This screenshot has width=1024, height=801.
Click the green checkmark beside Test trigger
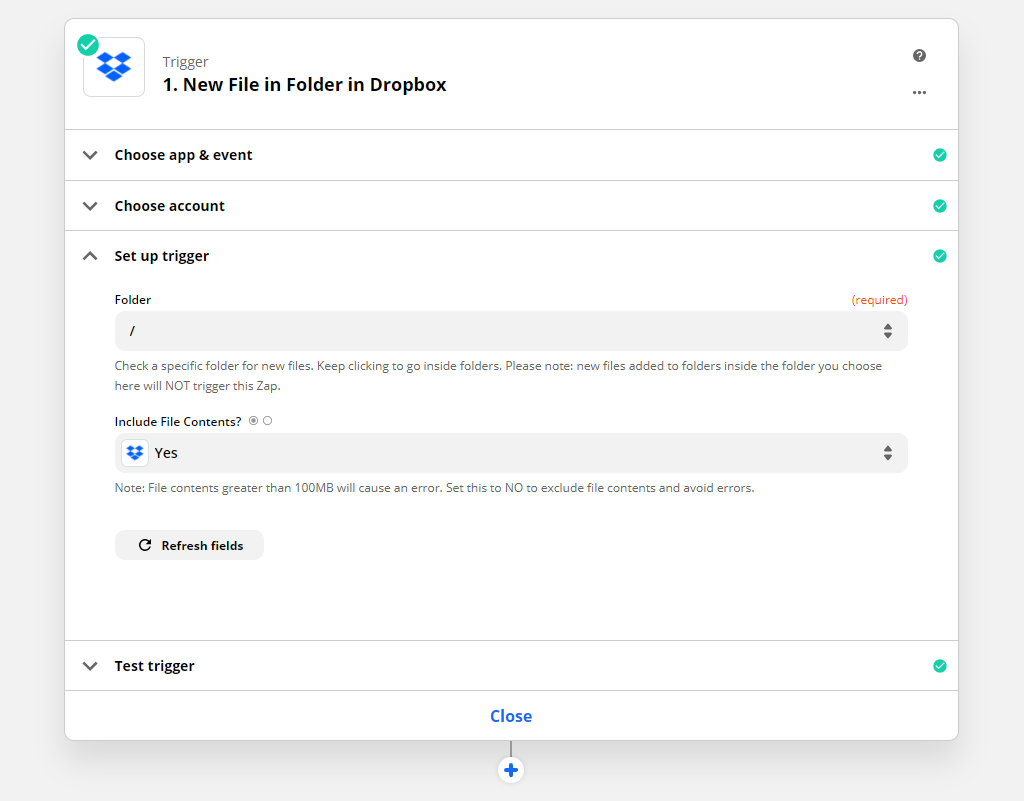[939, 666]
